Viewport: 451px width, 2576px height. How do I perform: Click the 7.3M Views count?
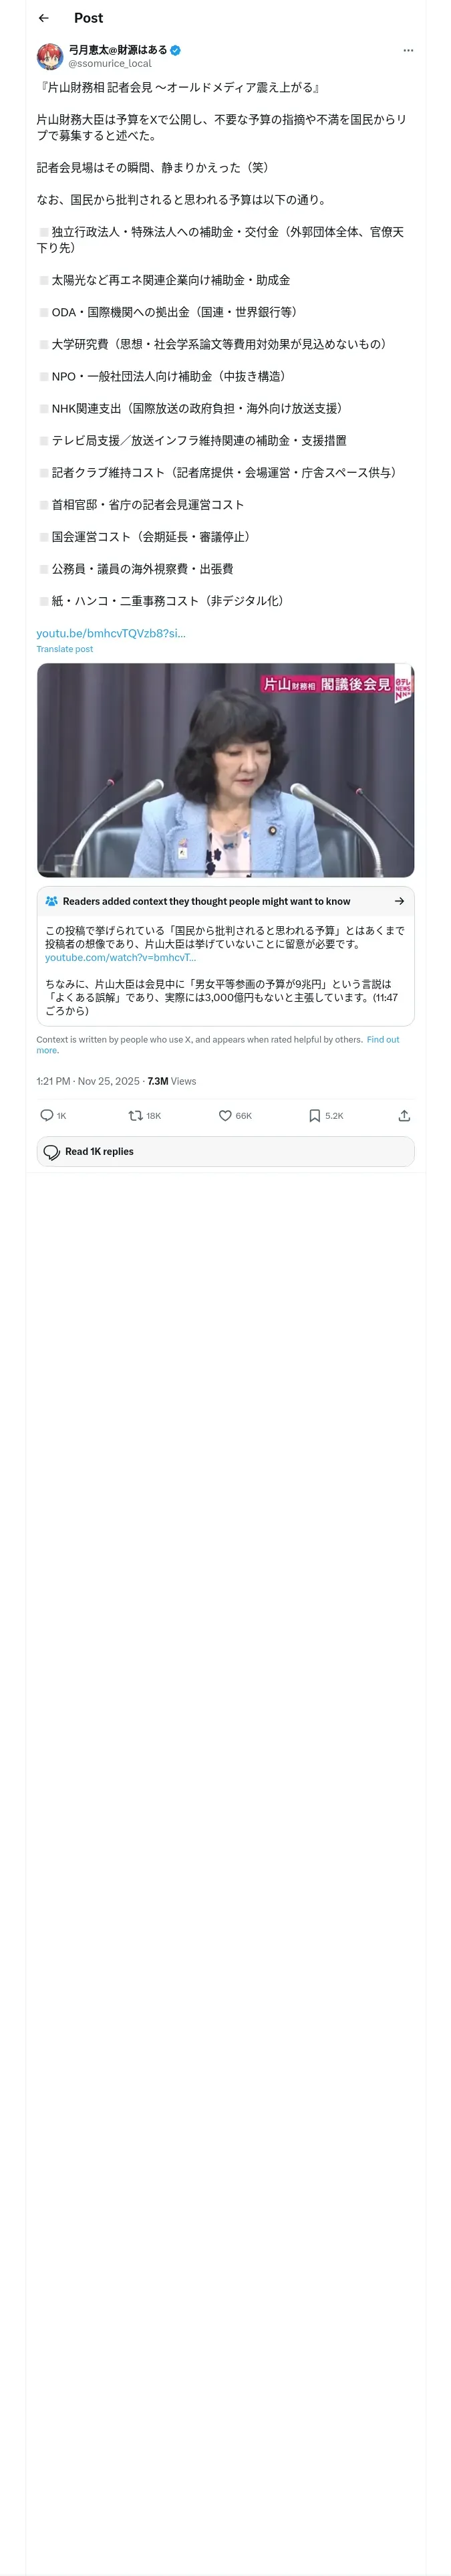(172, 1081)
